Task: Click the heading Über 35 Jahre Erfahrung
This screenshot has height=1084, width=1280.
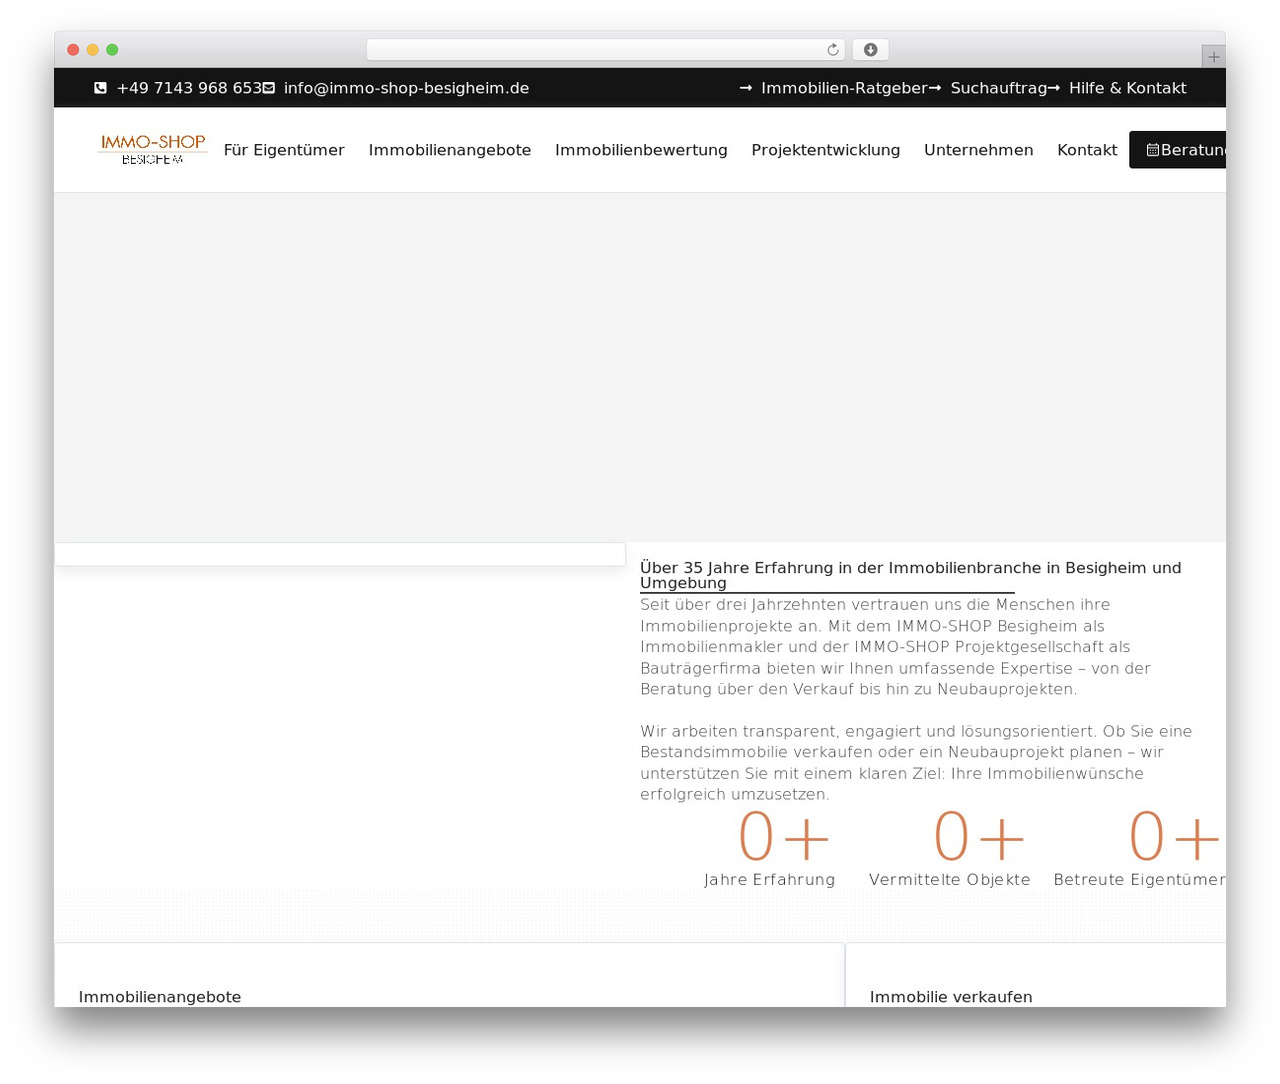Action: (x=911, y=575)
